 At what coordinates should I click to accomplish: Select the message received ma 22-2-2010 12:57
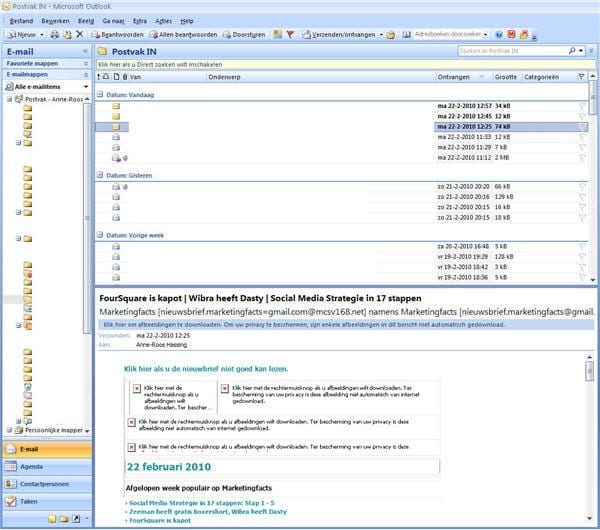click(342, 106)
